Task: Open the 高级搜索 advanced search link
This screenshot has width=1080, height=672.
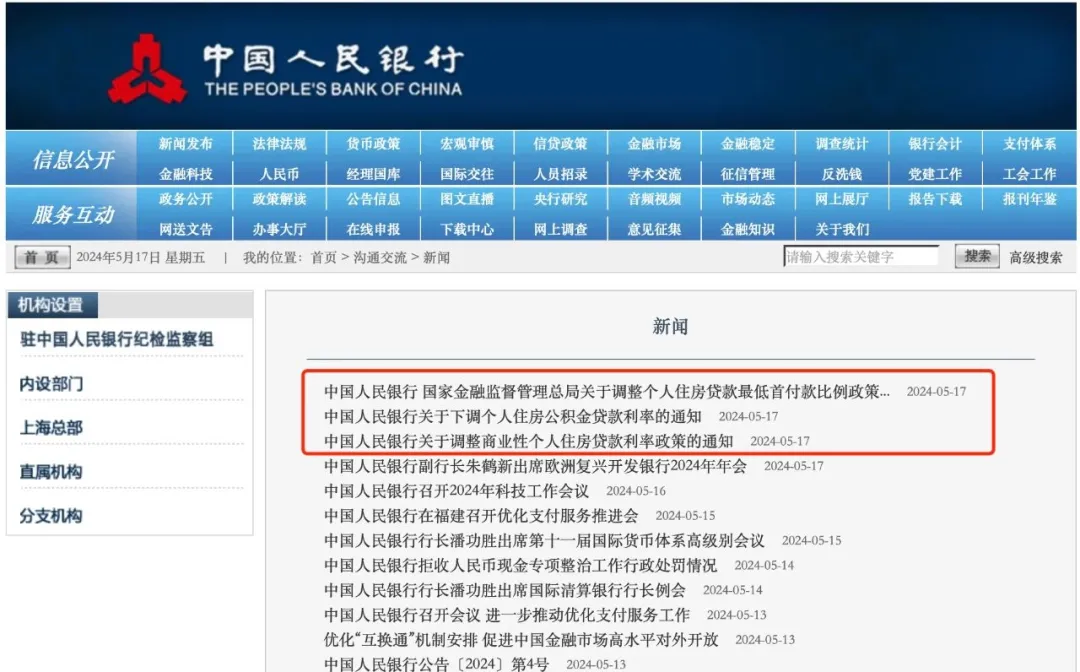Action: tap(1035, 258)
